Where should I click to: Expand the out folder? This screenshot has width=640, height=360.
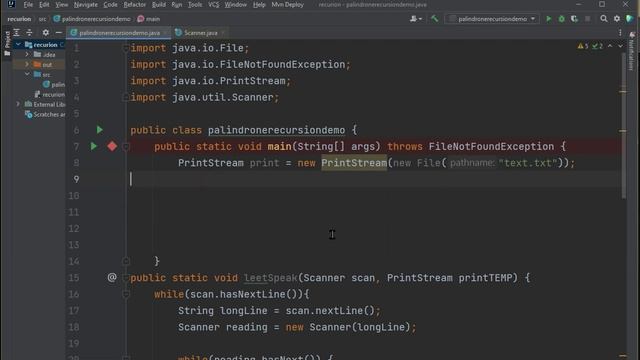coord(27,64)
